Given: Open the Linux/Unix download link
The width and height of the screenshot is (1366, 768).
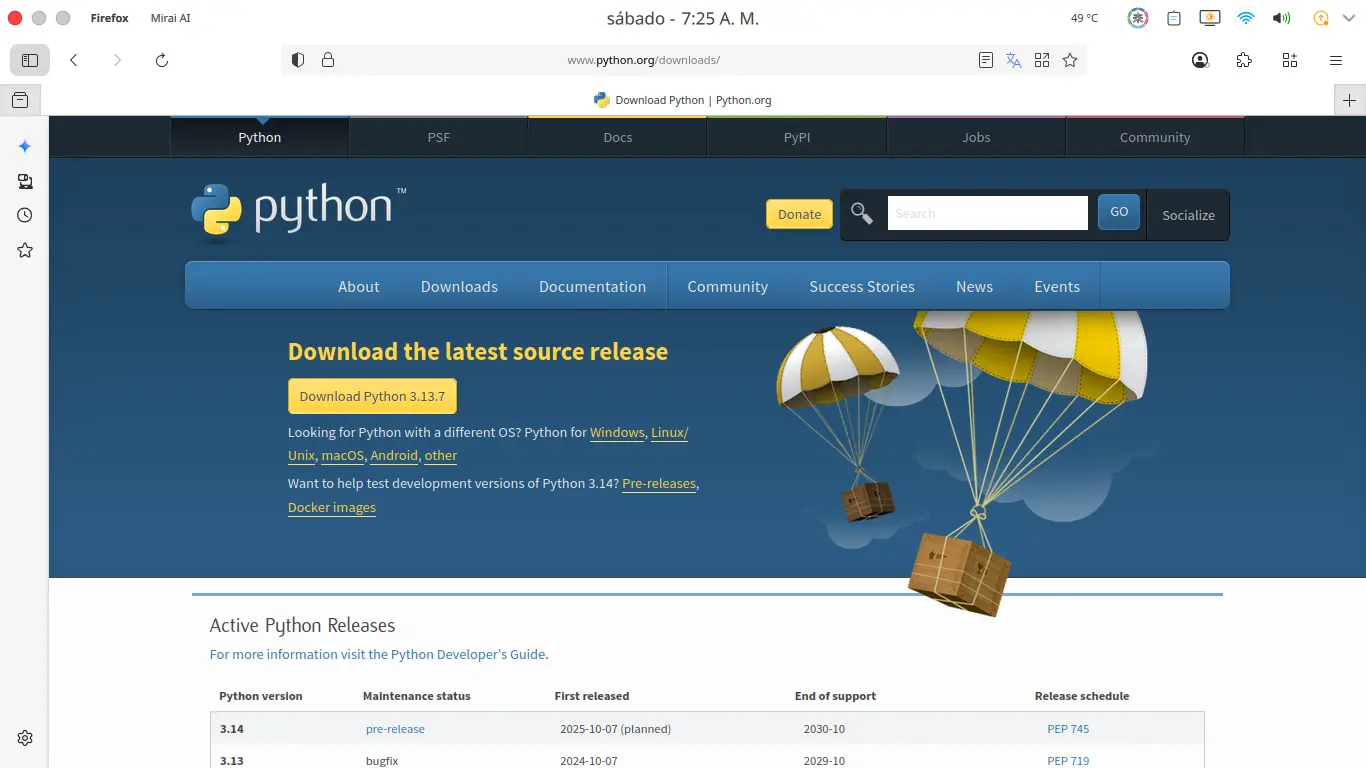Looking at the screenshot, I should [x=669, y=433].
